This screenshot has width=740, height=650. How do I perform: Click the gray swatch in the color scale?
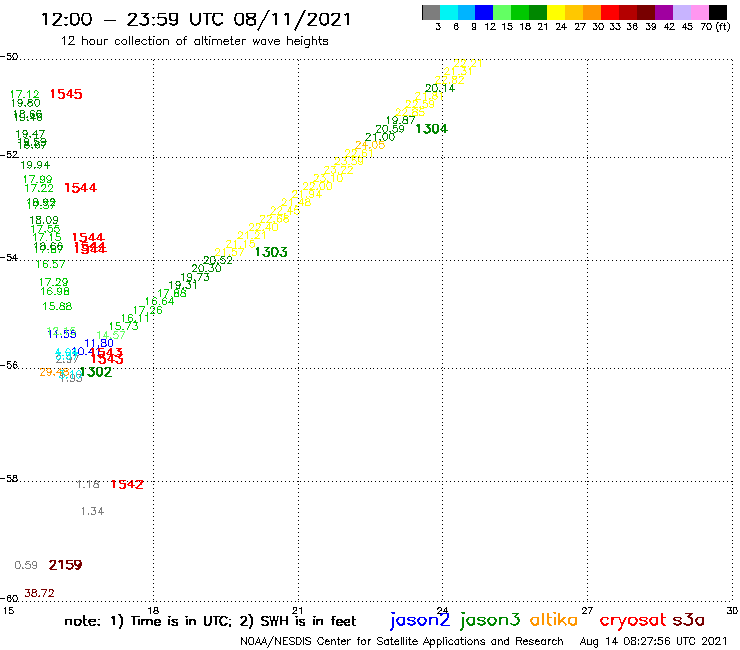click(x=431, y=12)
